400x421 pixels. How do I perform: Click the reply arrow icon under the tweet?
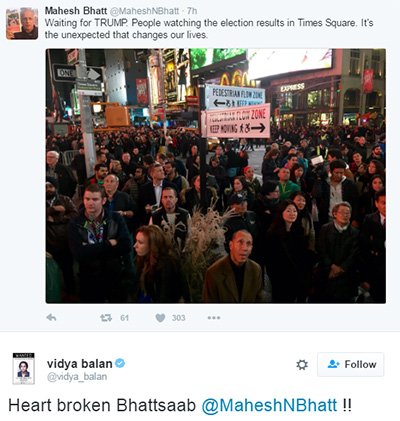[51, 317]
